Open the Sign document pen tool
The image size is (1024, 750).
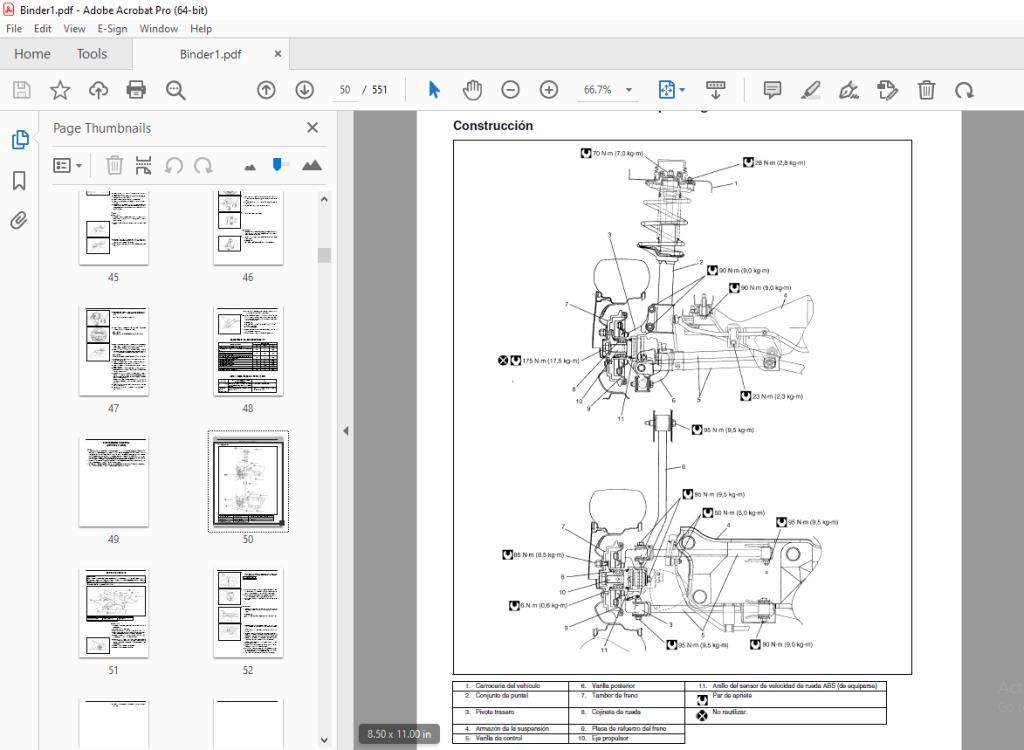pyautogui.click(x=848, y=90)
